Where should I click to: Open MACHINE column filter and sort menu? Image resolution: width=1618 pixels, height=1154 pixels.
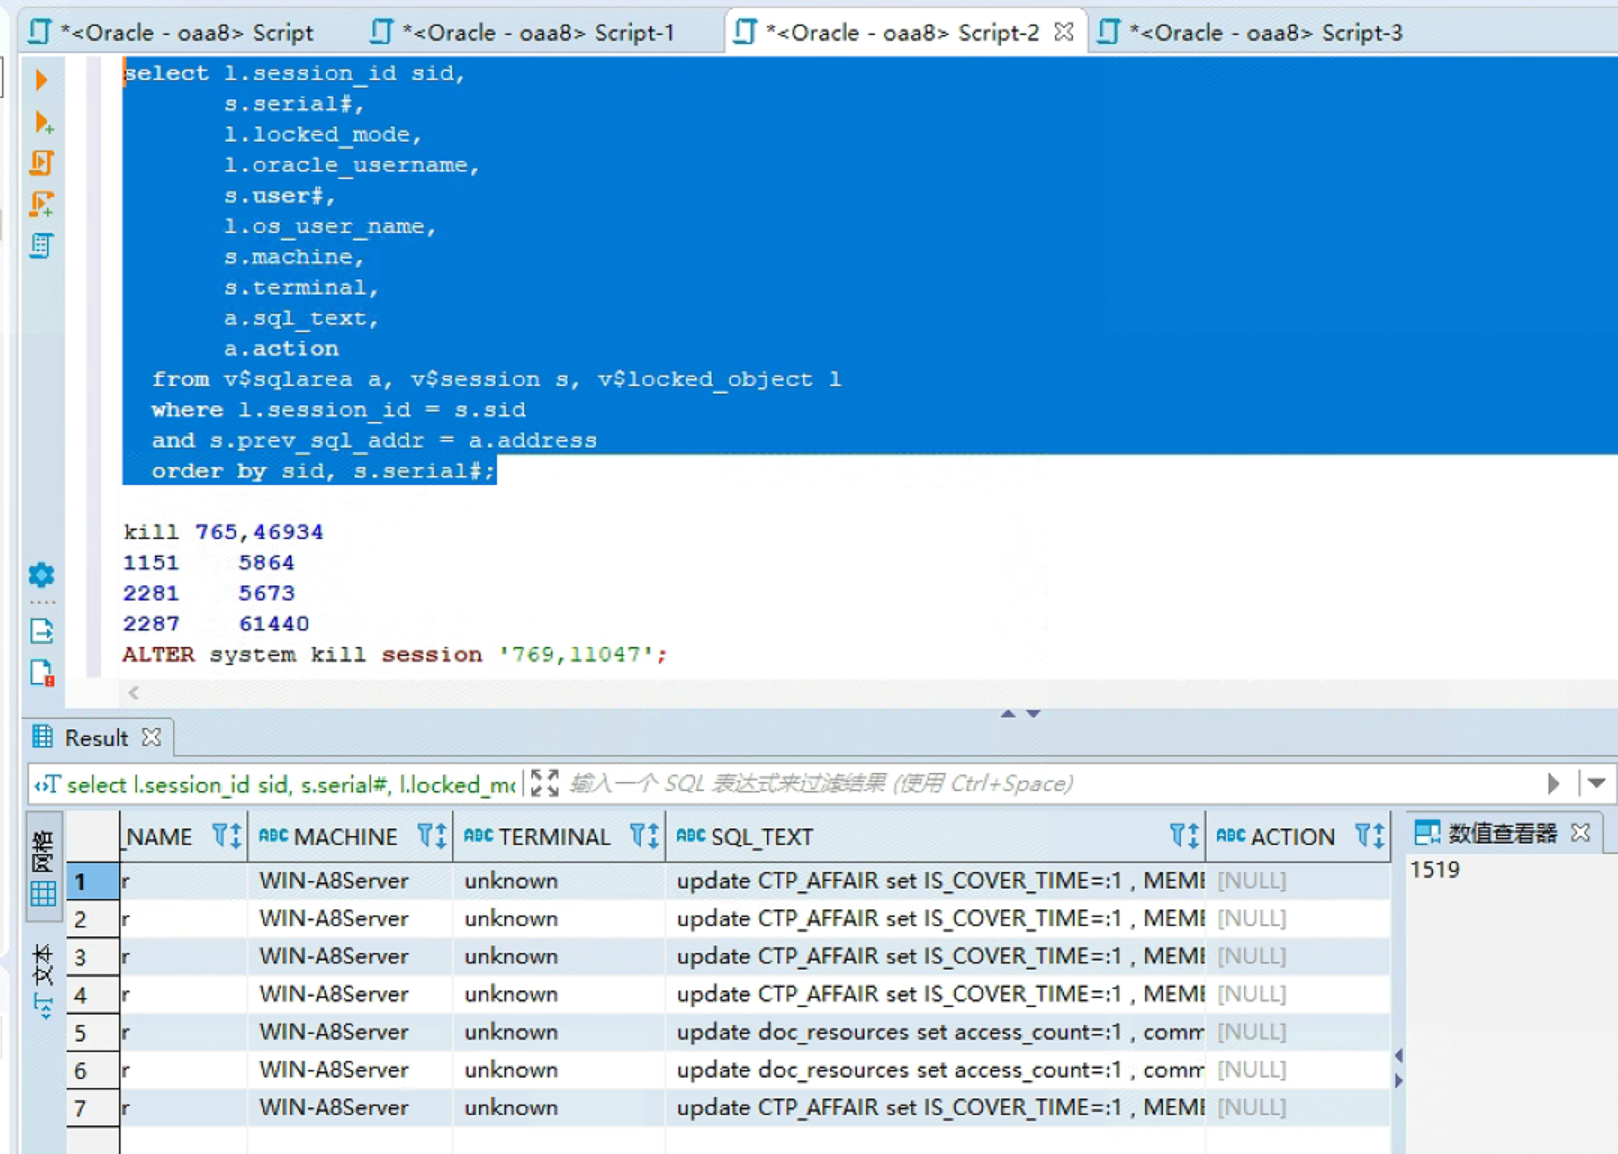(x=432, y=836)
